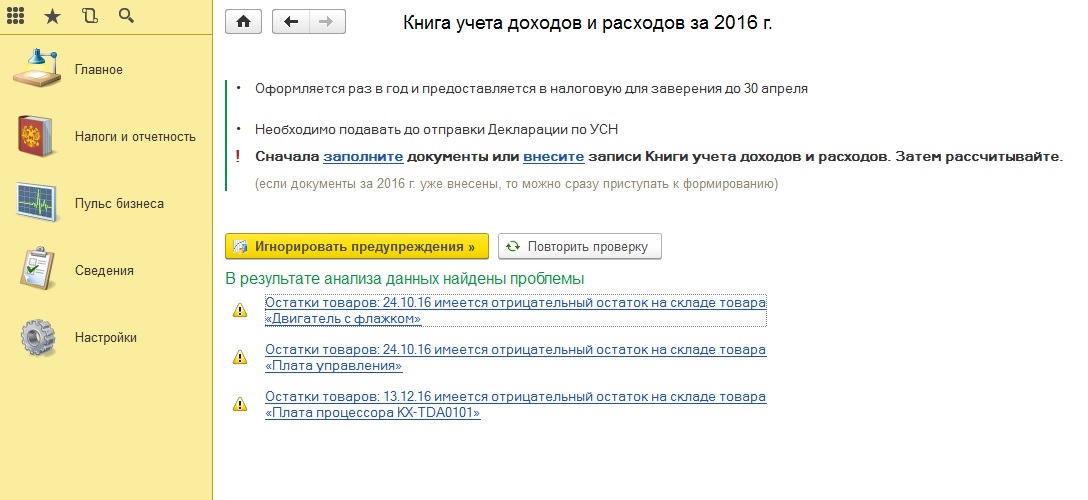Screen dimensions: 1088x500
Task: Open Favorites star icon
Action: (x=54, y=16)
